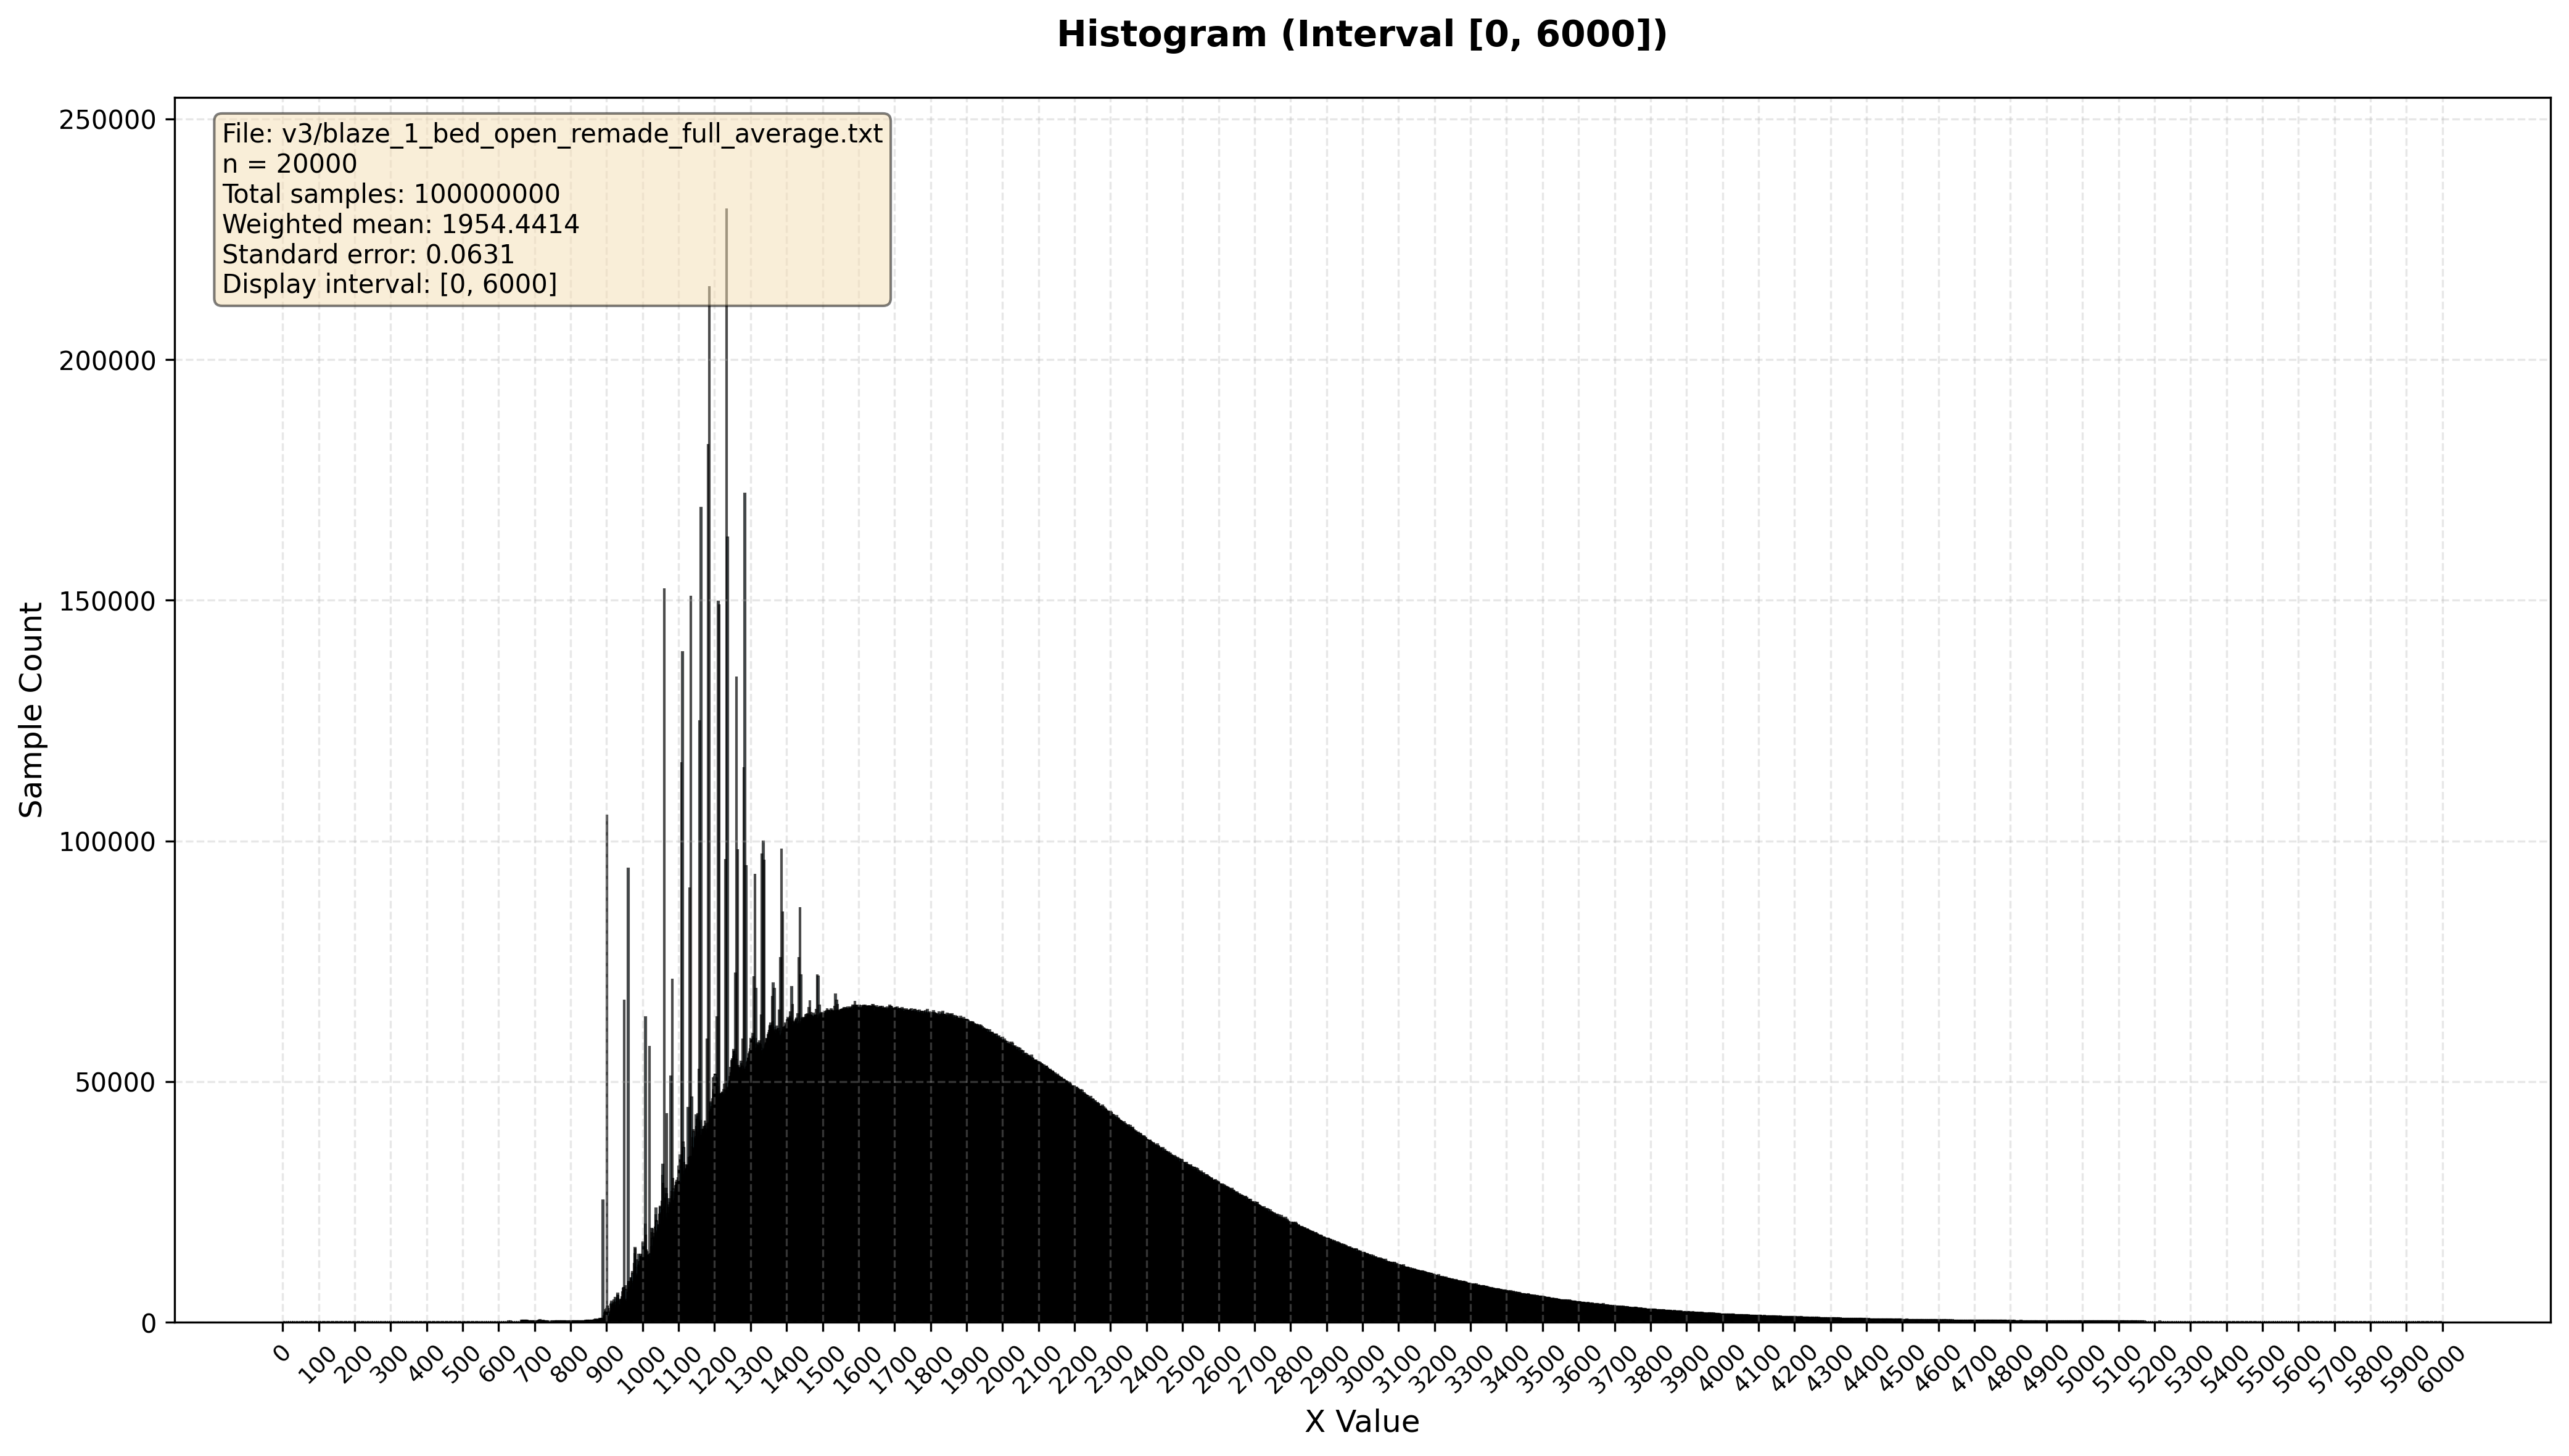Click the 'n = 20000' line
2569x1456 pixels.
(289, 164)
